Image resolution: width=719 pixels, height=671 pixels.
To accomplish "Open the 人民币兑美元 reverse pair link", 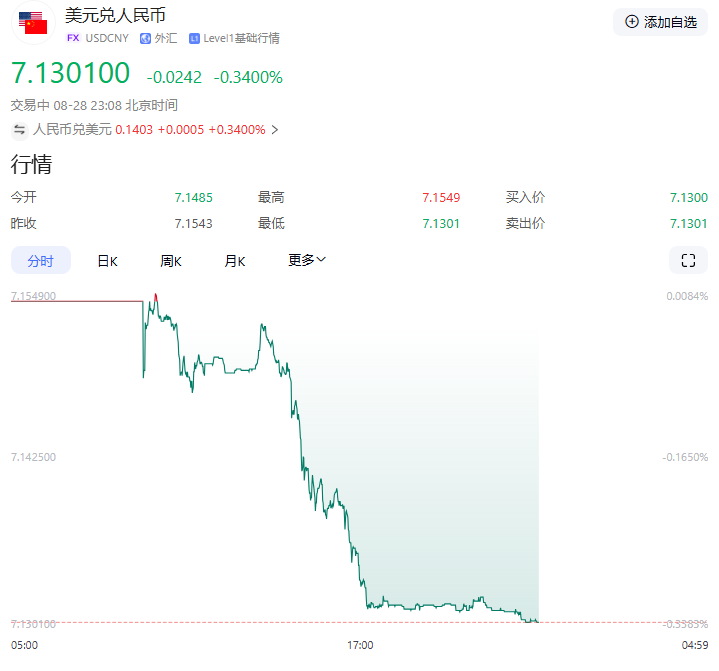I will tap(72, 129).
